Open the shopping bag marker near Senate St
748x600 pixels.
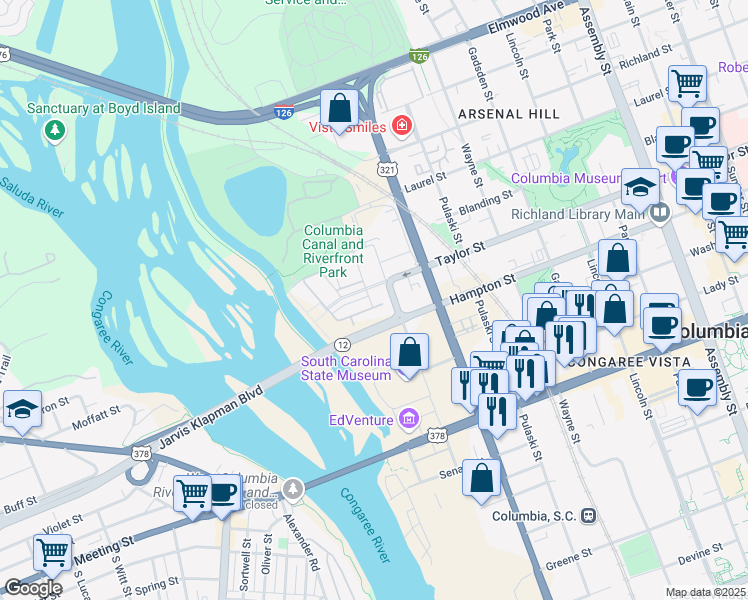(x=481, y=479)
